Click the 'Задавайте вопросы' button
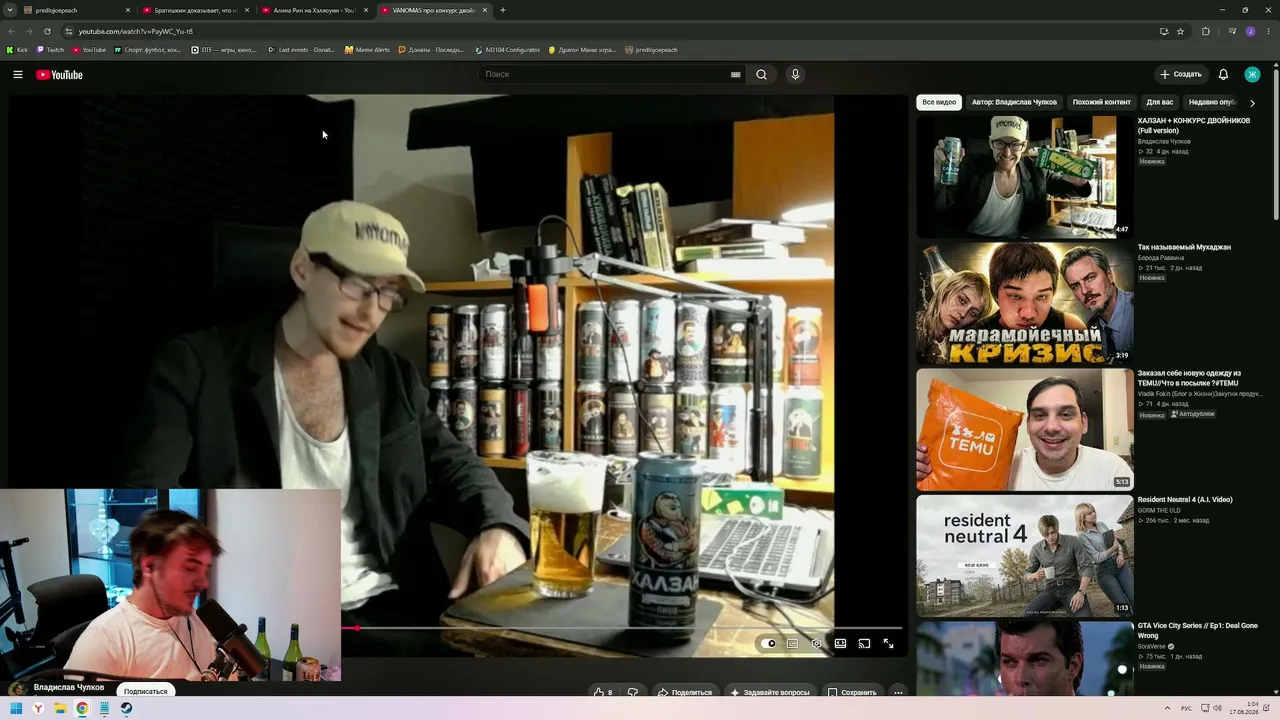 pyautogui.click(x=769, y=692)
